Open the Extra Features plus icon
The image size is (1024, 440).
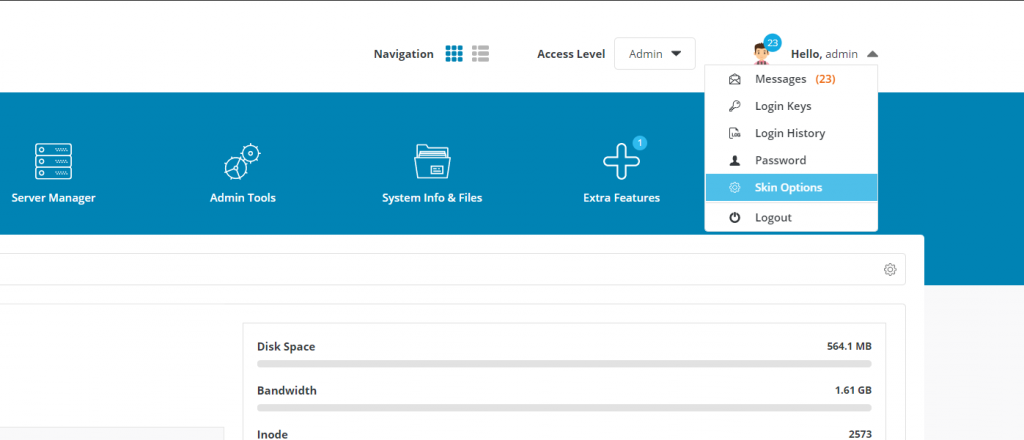tap(621, 163)
